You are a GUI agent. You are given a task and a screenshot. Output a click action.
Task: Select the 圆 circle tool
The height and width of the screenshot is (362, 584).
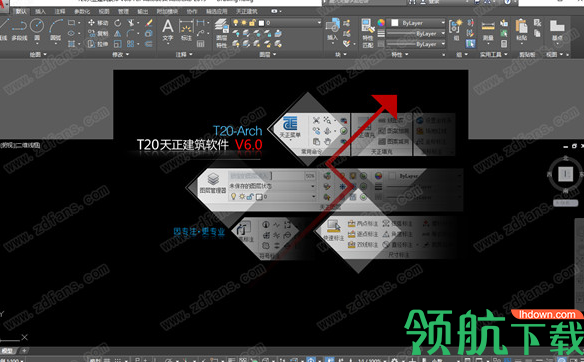pyautogui.click(x=37, y=30)
